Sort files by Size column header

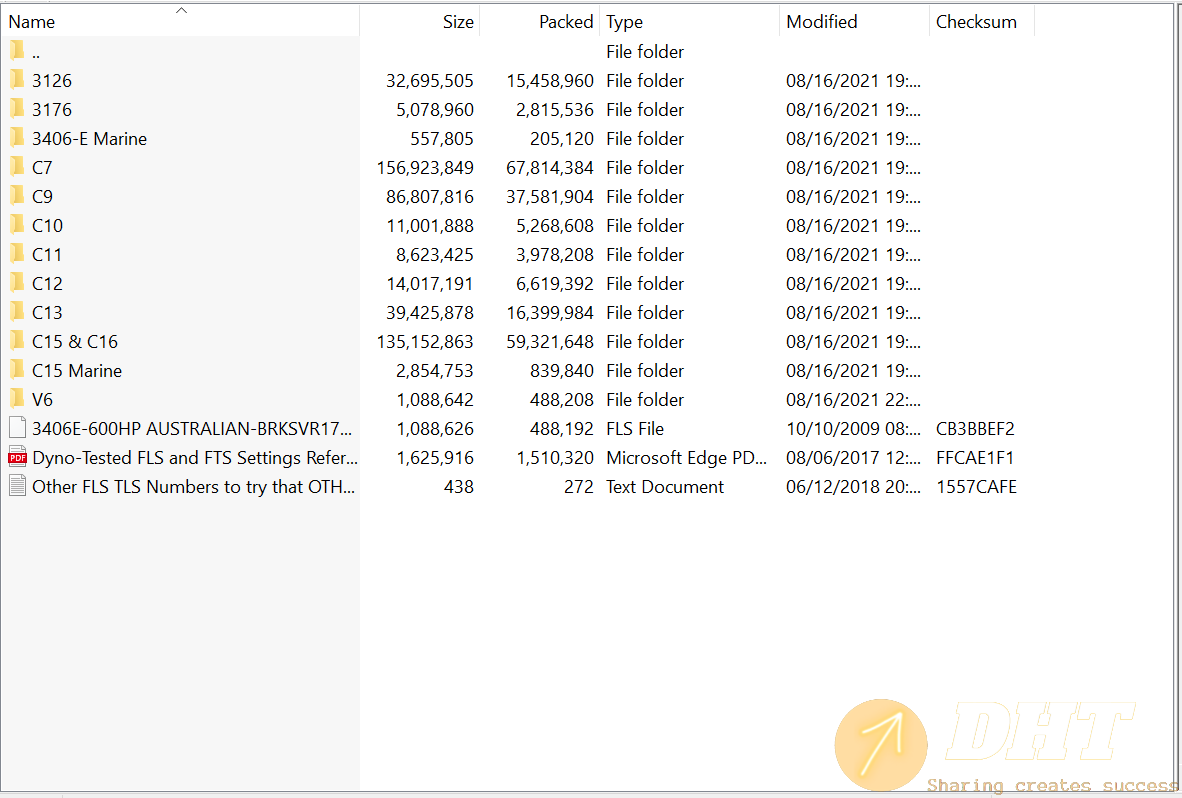pyautogui.click(x=458, y=22)
